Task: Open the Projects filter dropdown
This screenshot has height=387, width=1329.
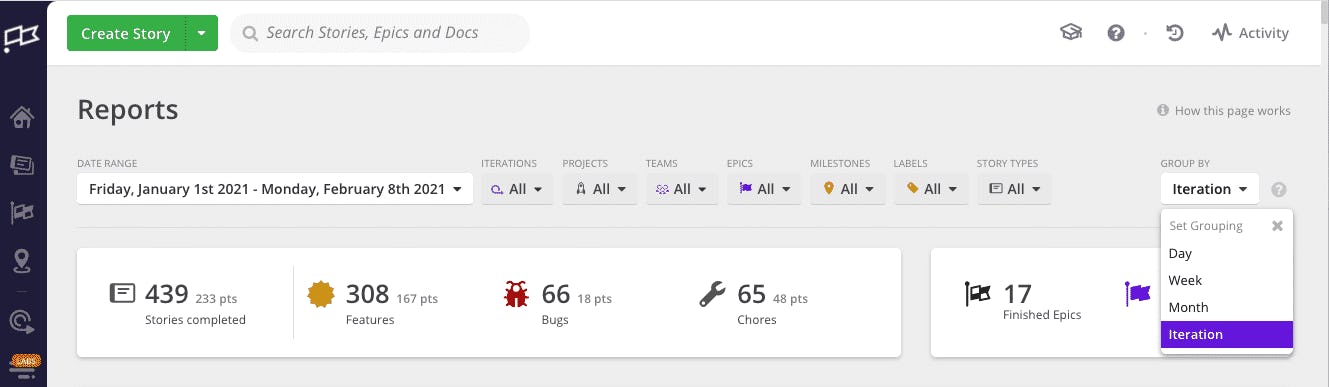Action: (x=600, y=189)
